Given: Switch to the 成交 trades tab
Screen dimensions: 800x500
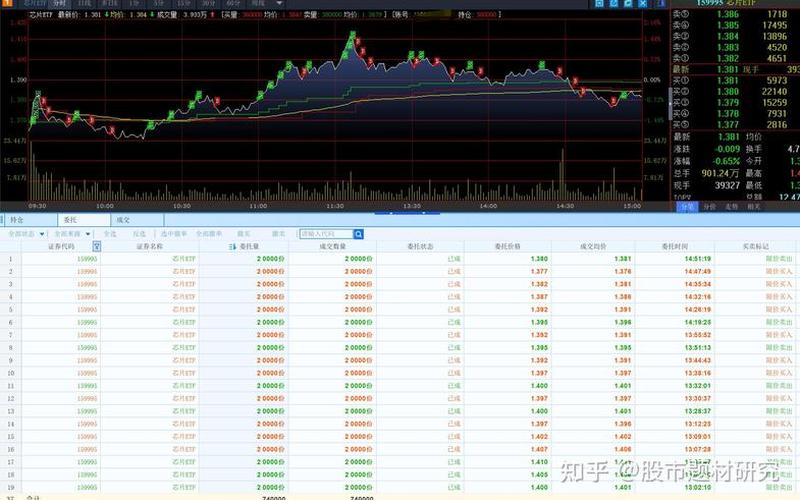Looking at the screenshot, I should coord(123,218).
